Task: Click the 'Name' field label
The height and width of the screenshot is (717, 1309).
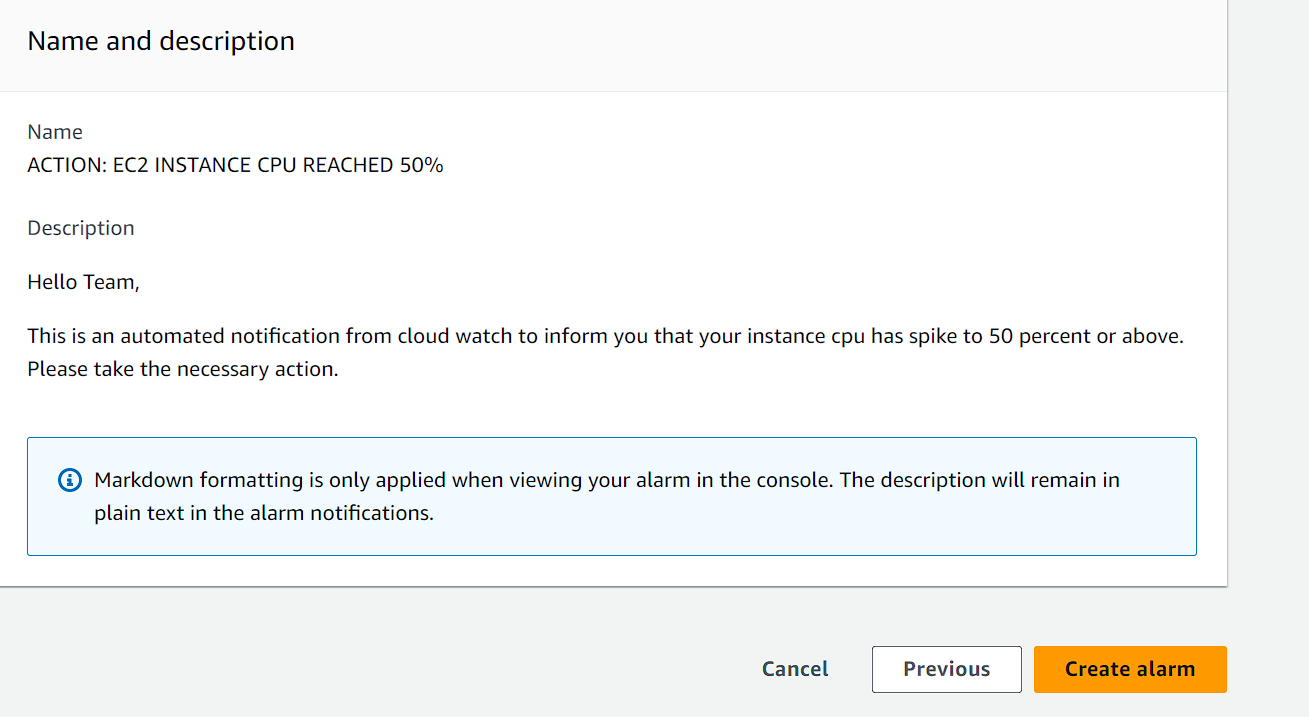Action: point(55,132)
